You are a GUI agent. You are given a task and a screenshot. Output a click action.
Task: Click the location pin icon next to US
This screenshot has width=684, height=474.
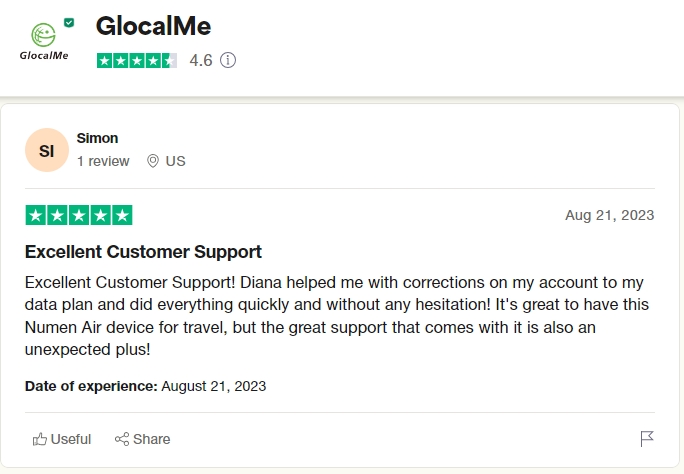[153, 161]
